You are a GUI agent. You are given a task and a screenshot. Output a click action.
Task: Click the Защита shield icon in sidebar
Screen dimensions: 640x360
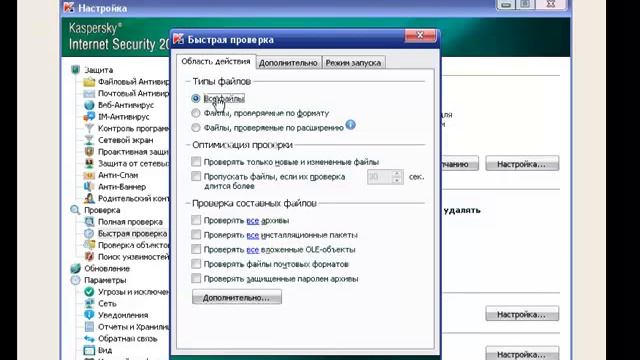coord(76,70)
